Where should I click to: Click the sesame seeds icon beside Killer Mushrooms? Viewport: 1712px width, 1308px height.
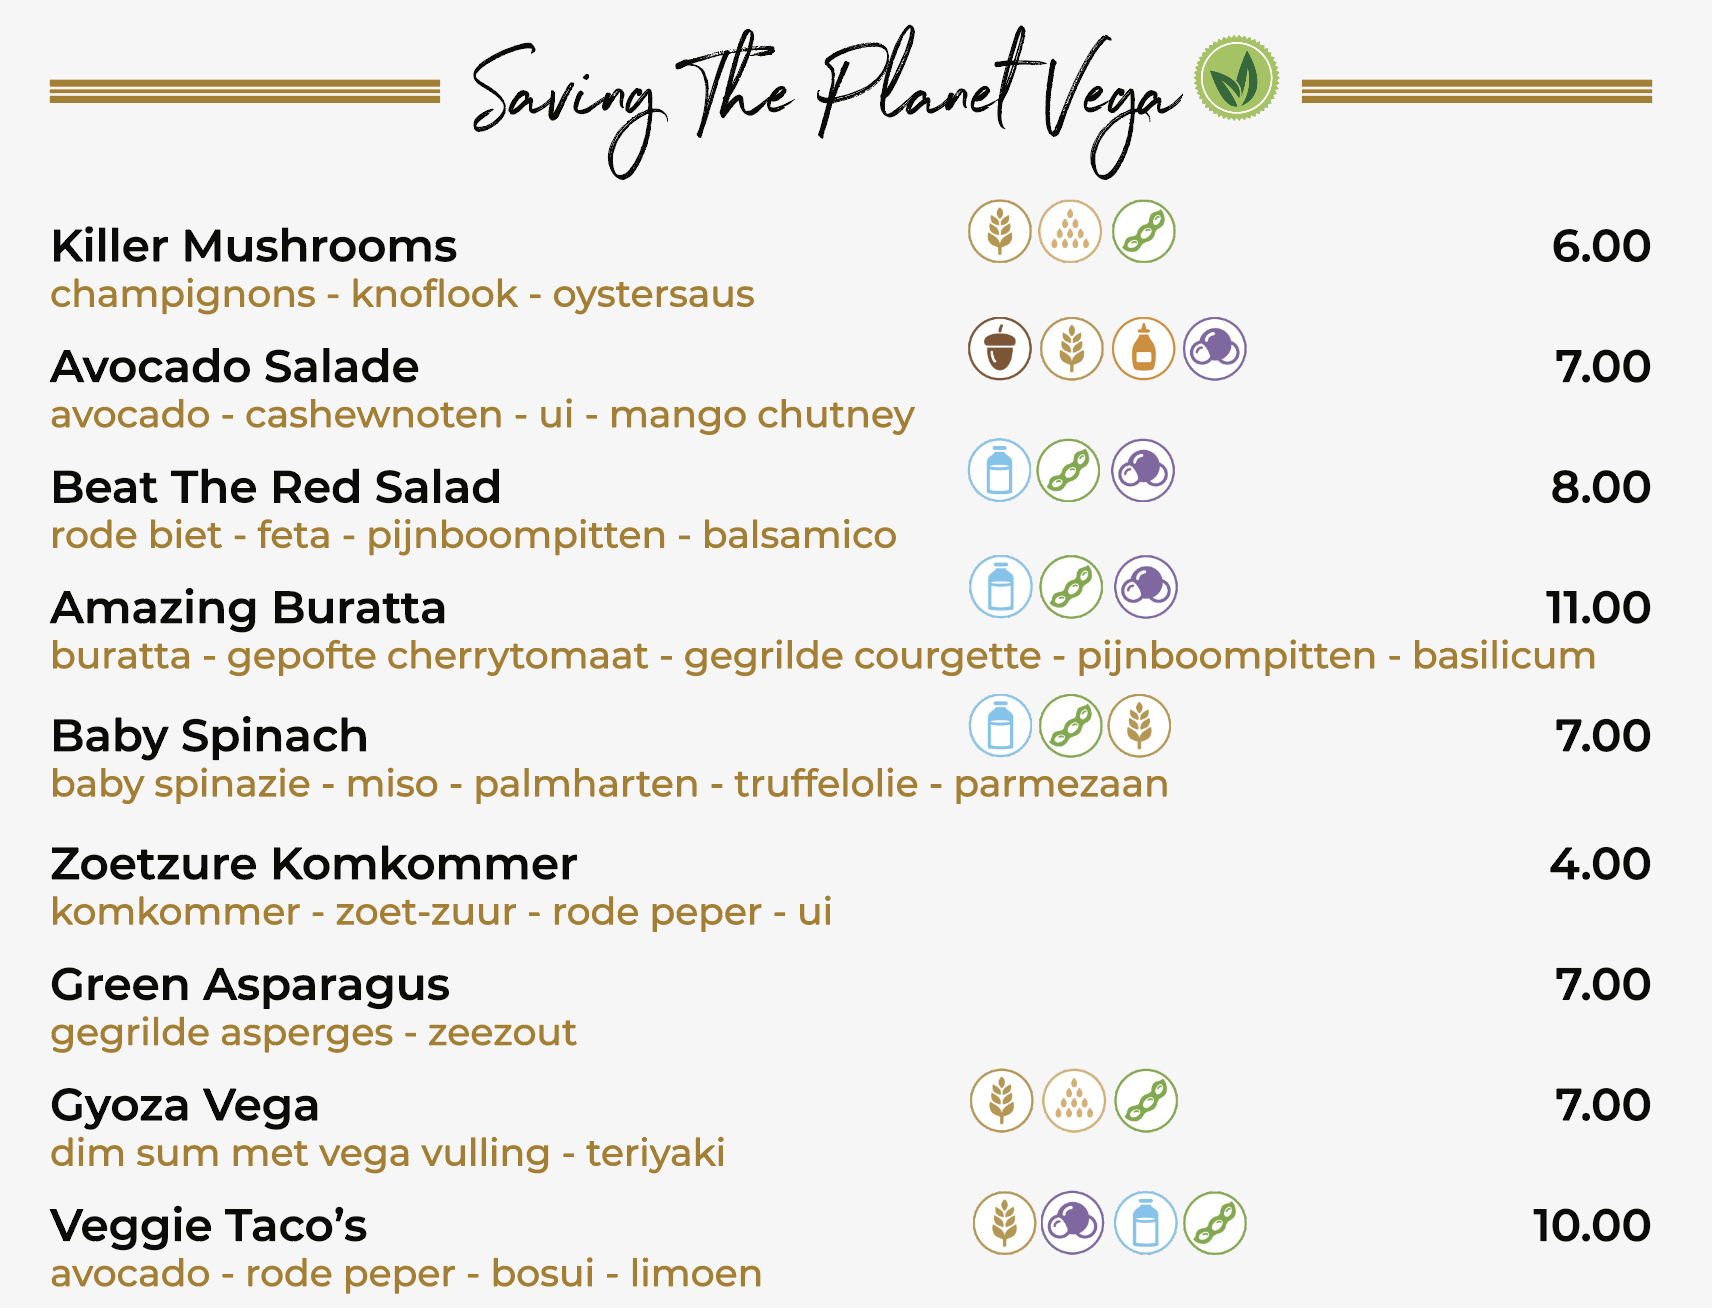tap(1070, 232)
